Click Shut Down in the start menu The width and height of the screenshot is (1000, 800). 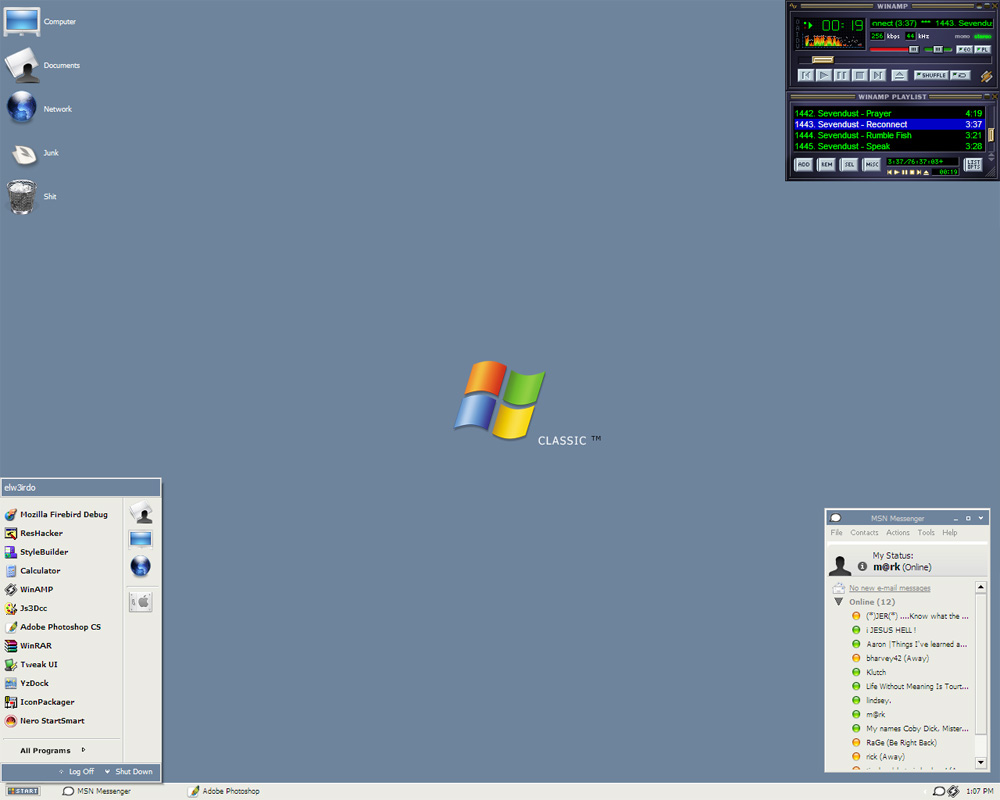point(133,772)
